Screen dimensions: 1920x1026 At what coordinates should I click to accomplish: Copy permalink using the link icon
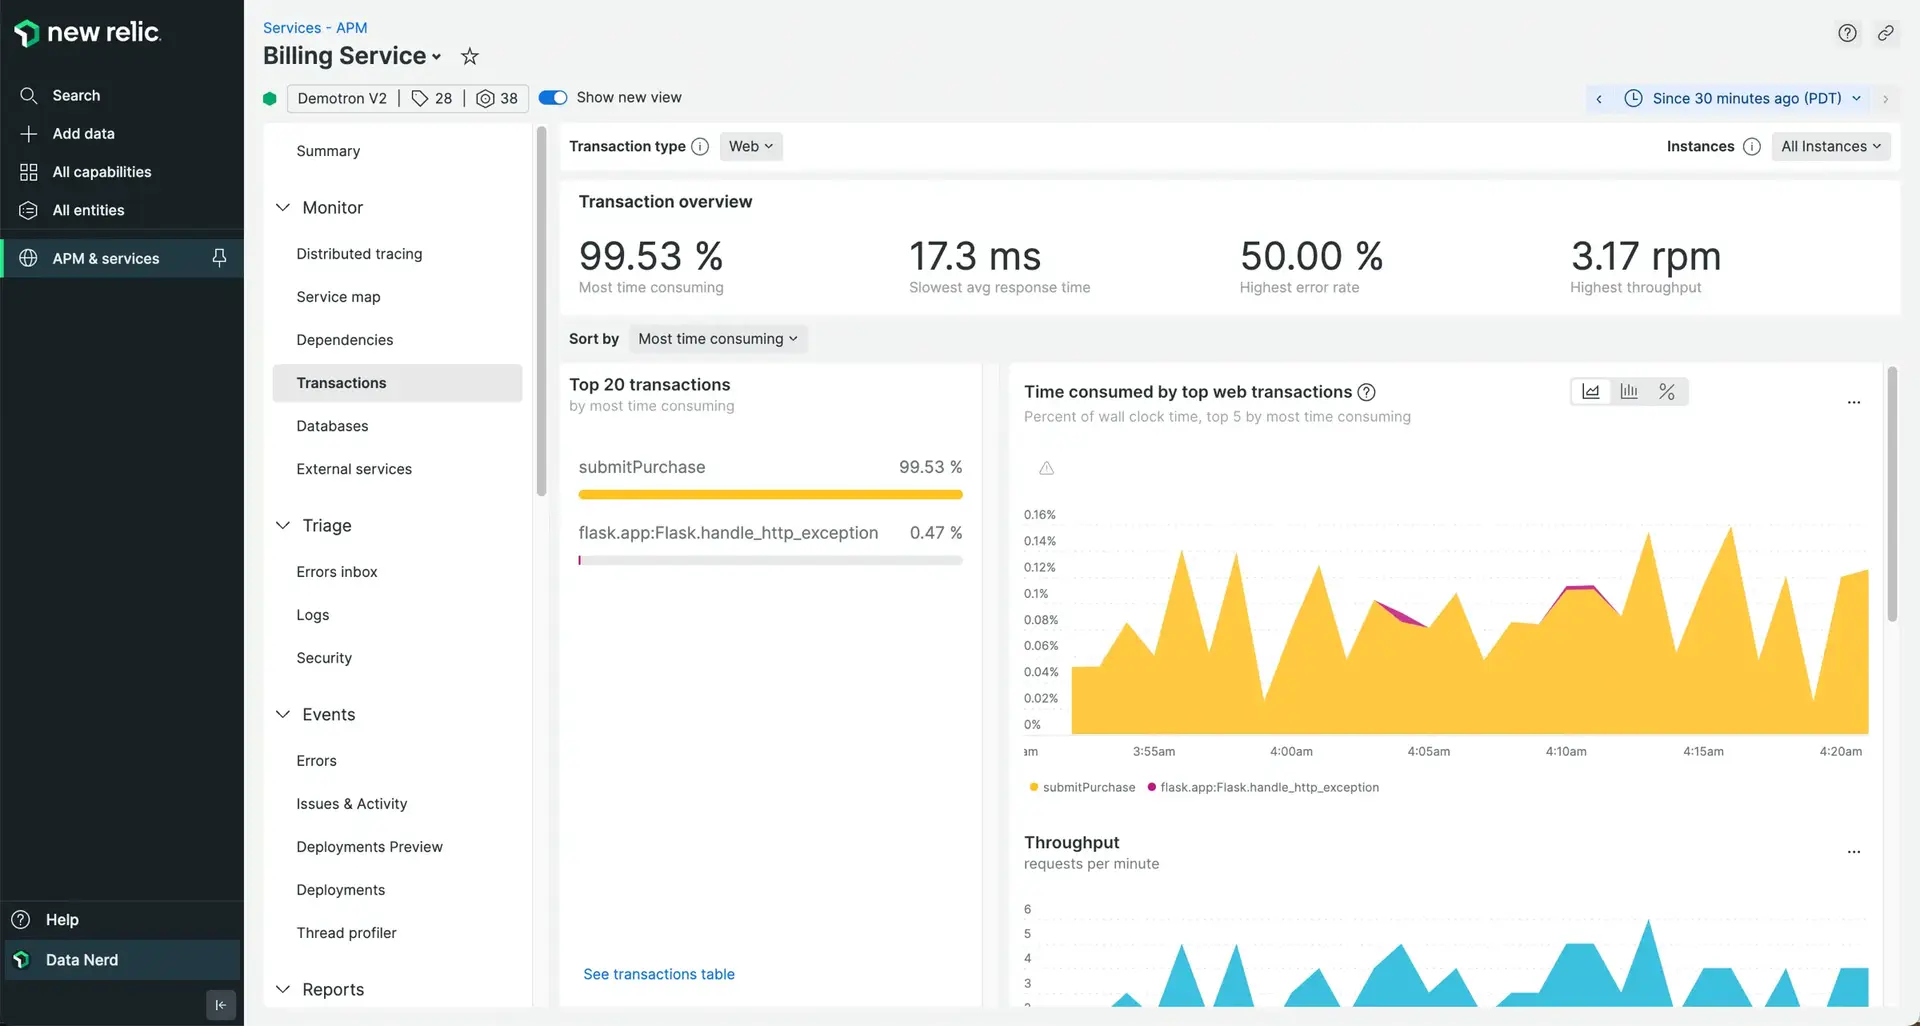point(1885,33)
